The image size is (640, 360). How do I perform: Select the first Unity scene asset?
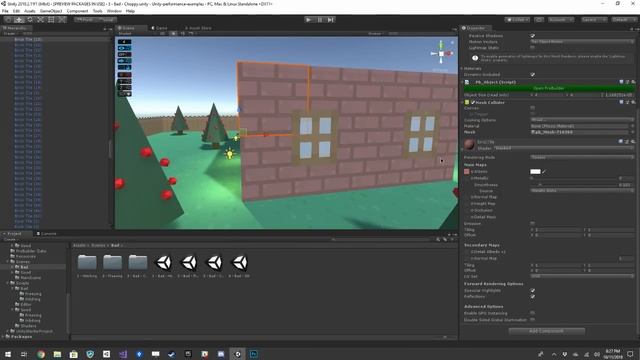(x=164, y=262)
